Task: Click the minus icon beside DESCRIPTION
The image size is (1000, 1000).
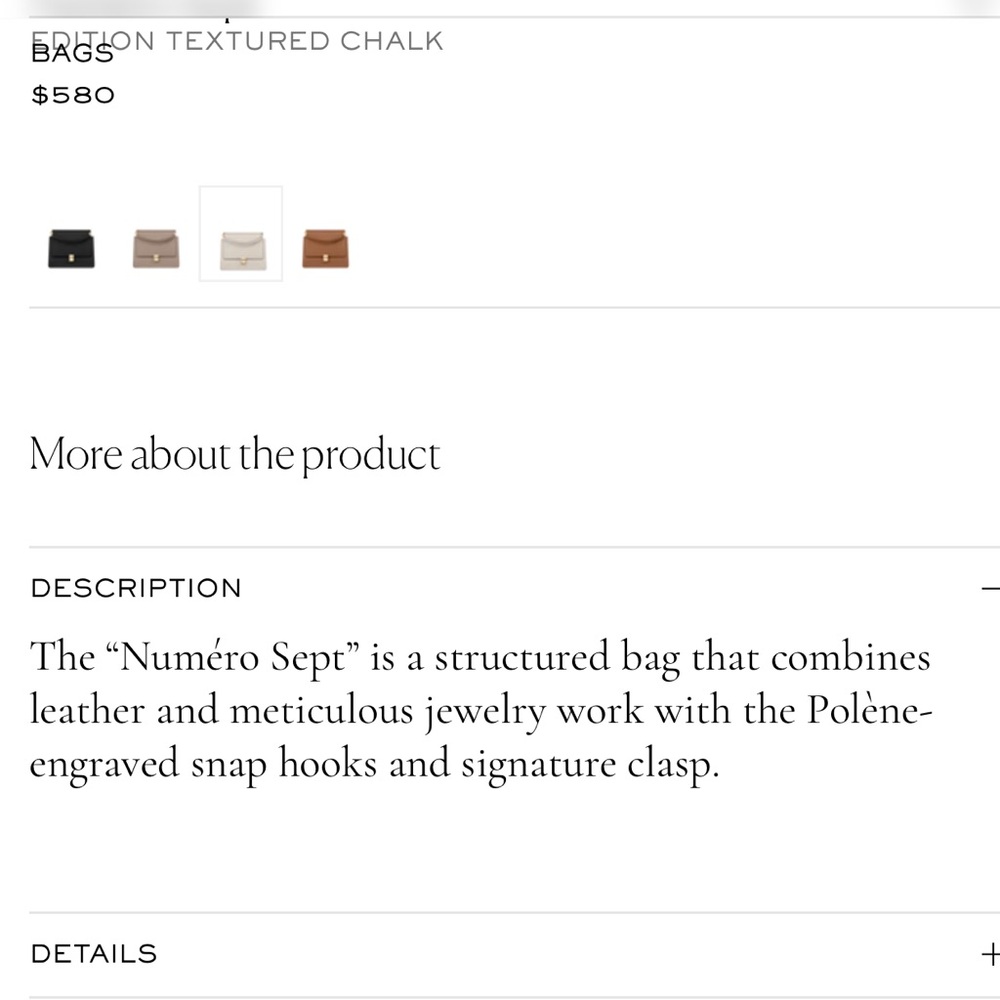Action: point(993,588)
